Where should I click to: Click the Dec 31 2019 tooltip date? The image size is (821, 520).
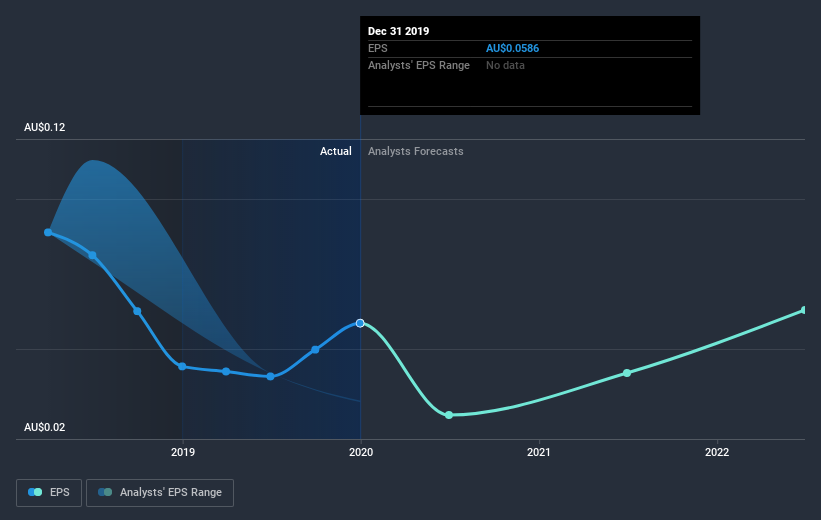pos(398,31)
